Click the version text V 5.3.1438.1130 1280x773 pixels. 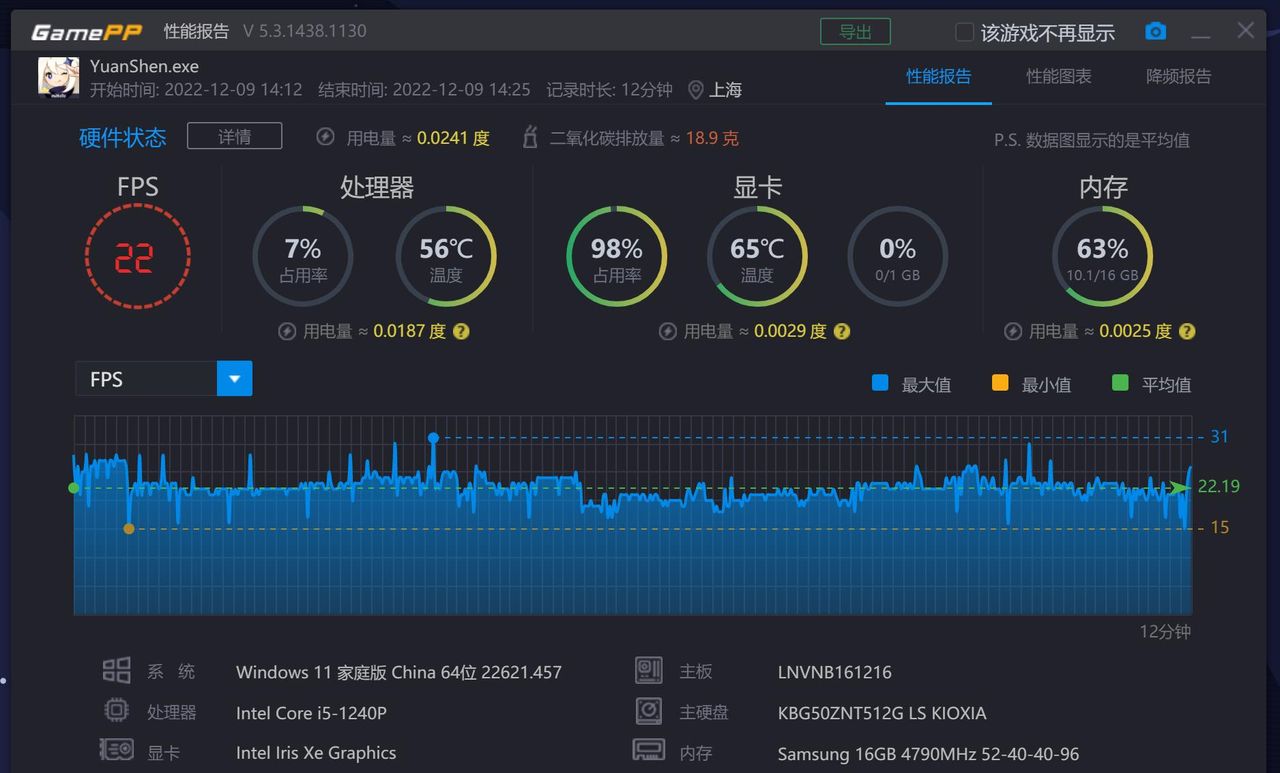point(305,31)
